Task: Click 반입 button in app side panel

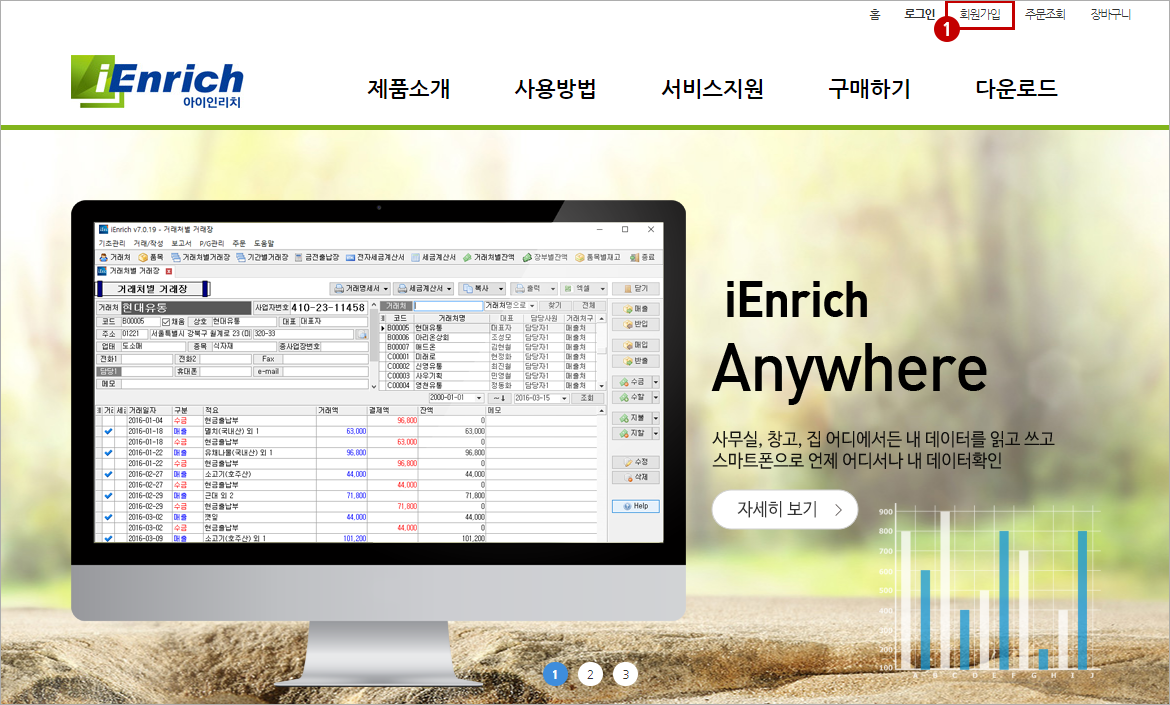Action: point(635,325)
